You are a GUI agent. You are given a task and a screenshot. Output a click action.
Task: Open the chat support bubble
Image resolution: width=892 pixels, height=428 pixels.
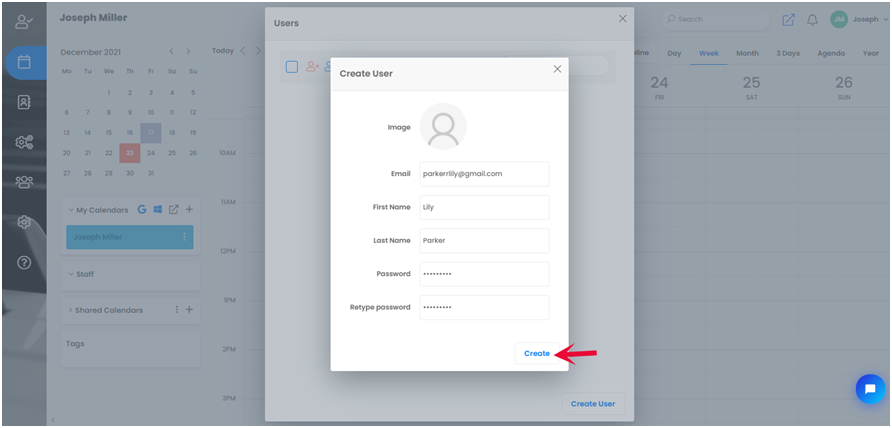pos(870,389)
